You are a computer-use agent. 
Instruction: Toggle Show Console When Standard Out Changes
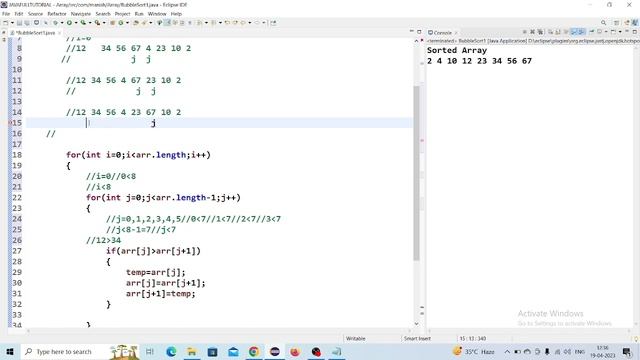point(573,32)
